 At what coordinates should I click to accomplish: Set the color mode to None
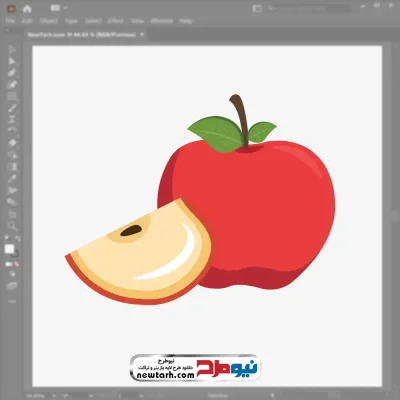16,264
